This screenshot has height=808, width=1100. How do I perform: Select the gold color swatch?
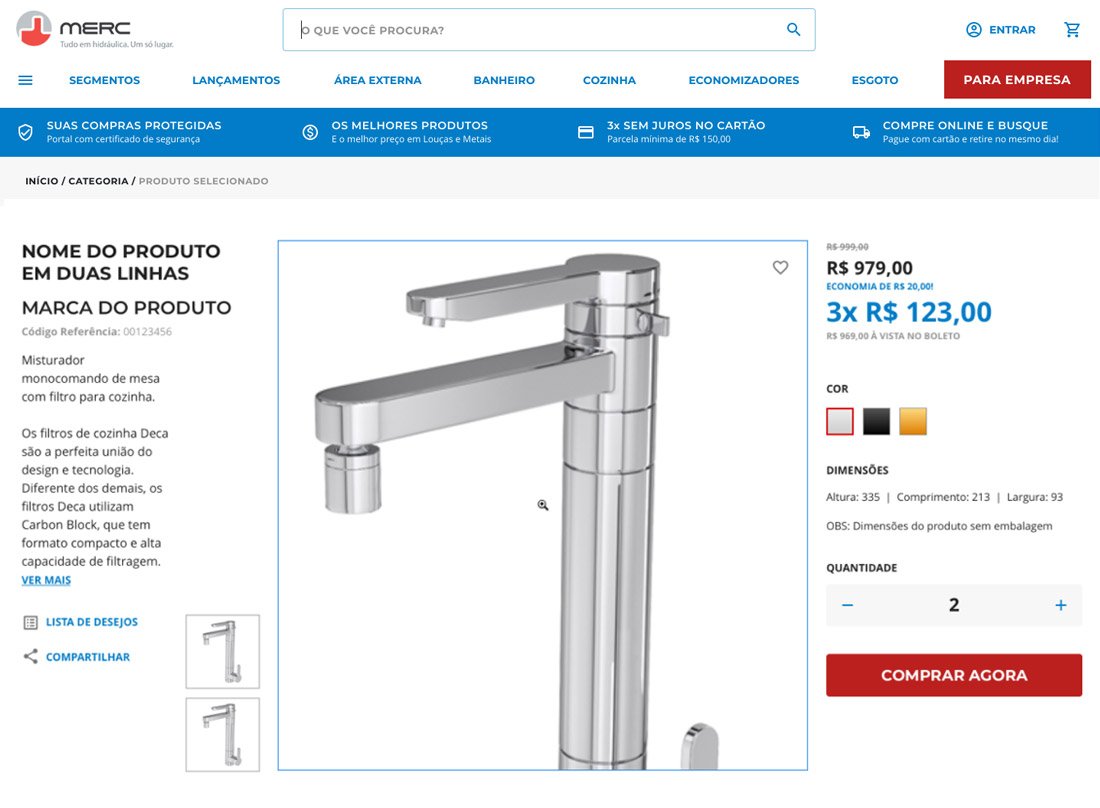click(913, 422)
